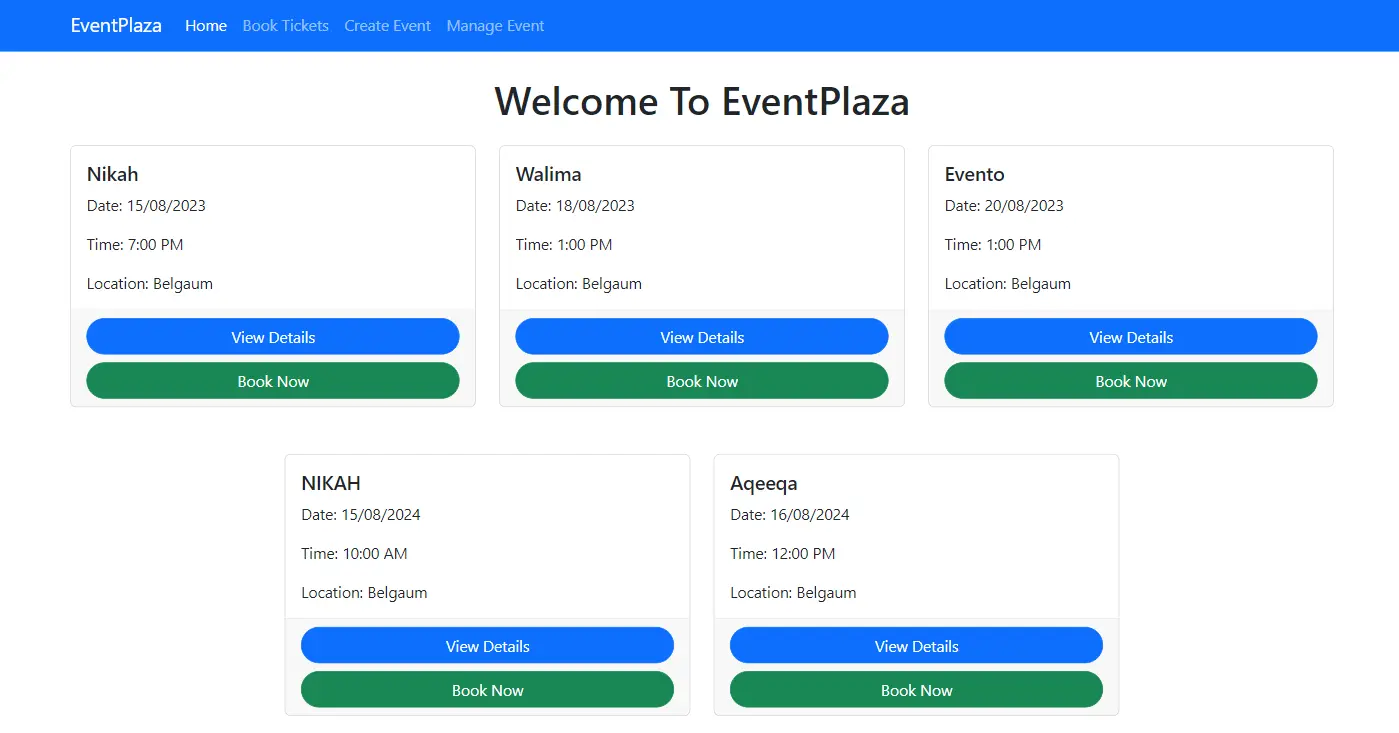The height and width of the screenshot is (733, 1399).
Task: Go to the Home nav link
Action: 206,26
